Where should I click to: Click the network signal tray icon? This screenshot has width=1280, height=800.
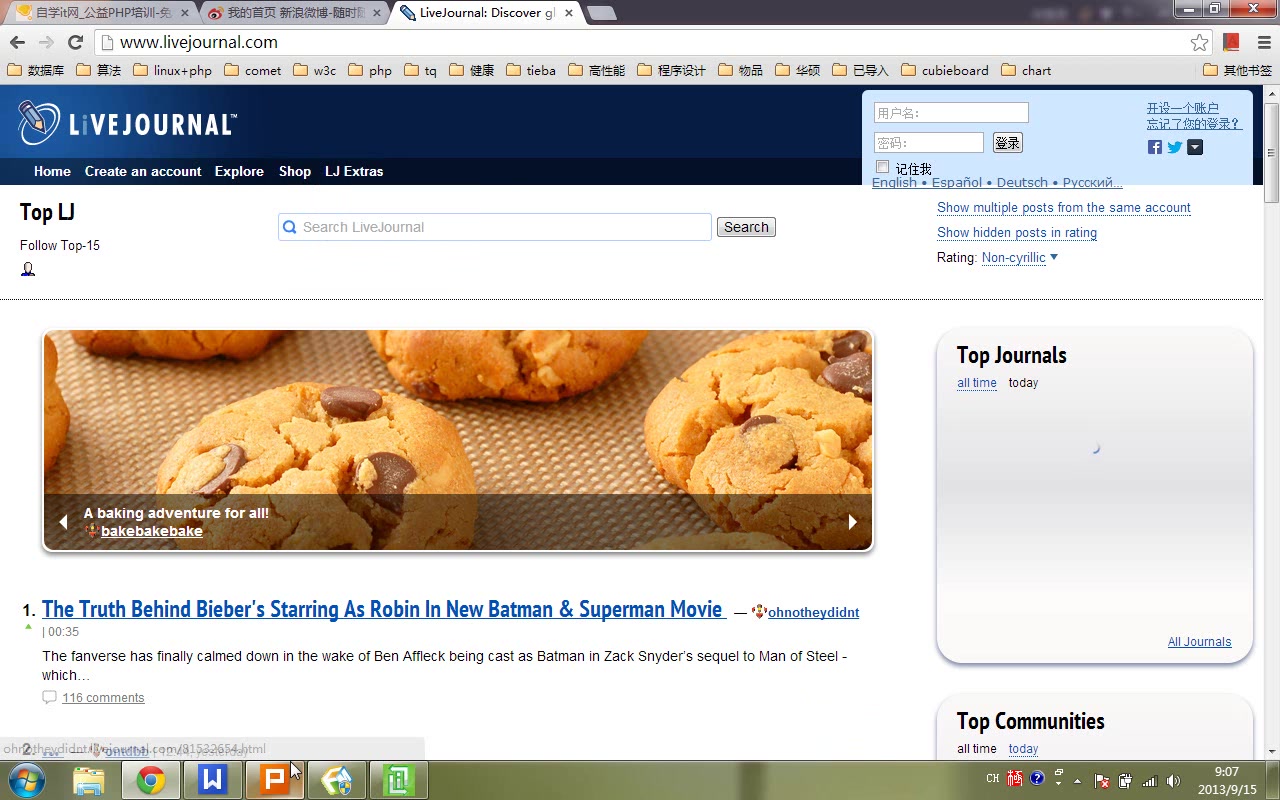coord(1150,780)
